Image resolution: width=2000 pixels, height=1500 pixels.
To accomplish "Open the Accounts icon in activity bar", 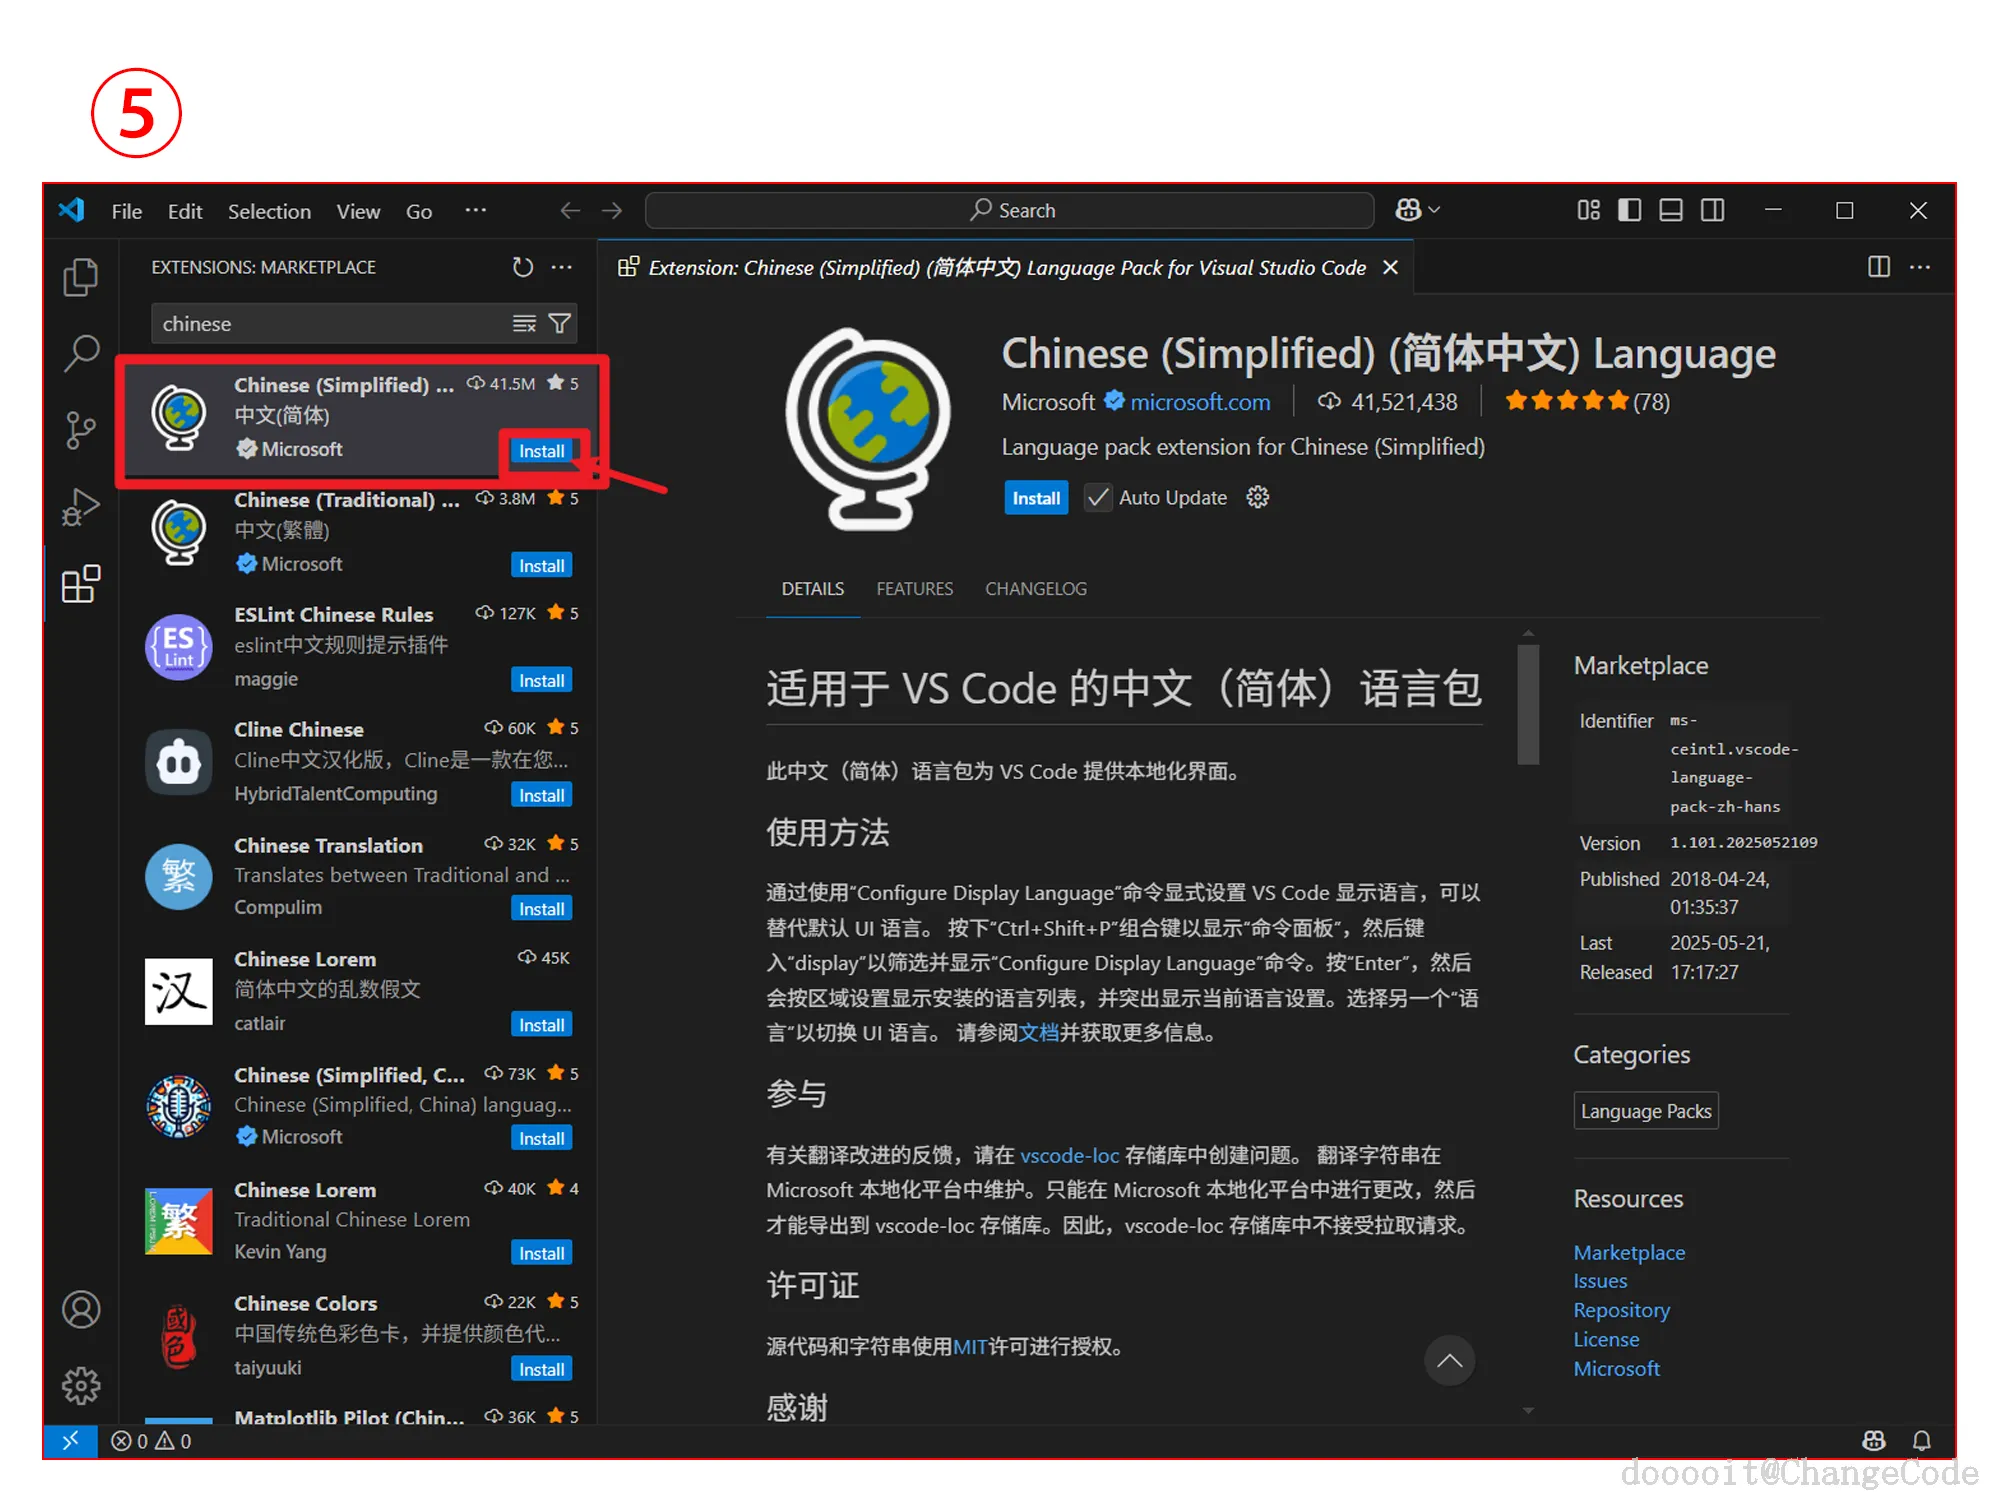I will coord(80,1309).
